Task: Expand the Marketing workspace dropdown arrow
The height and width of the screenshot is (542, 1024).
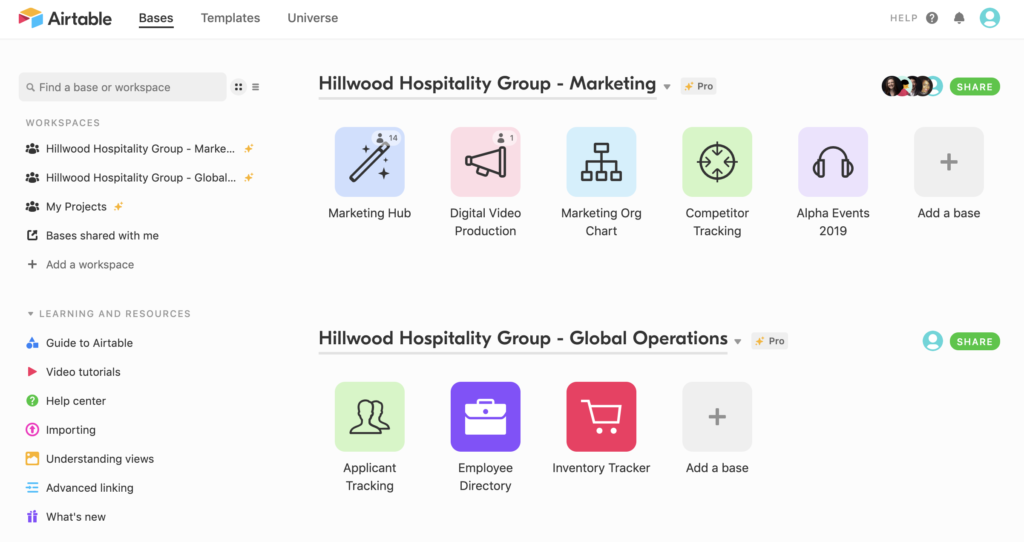Action: point(667,87)
